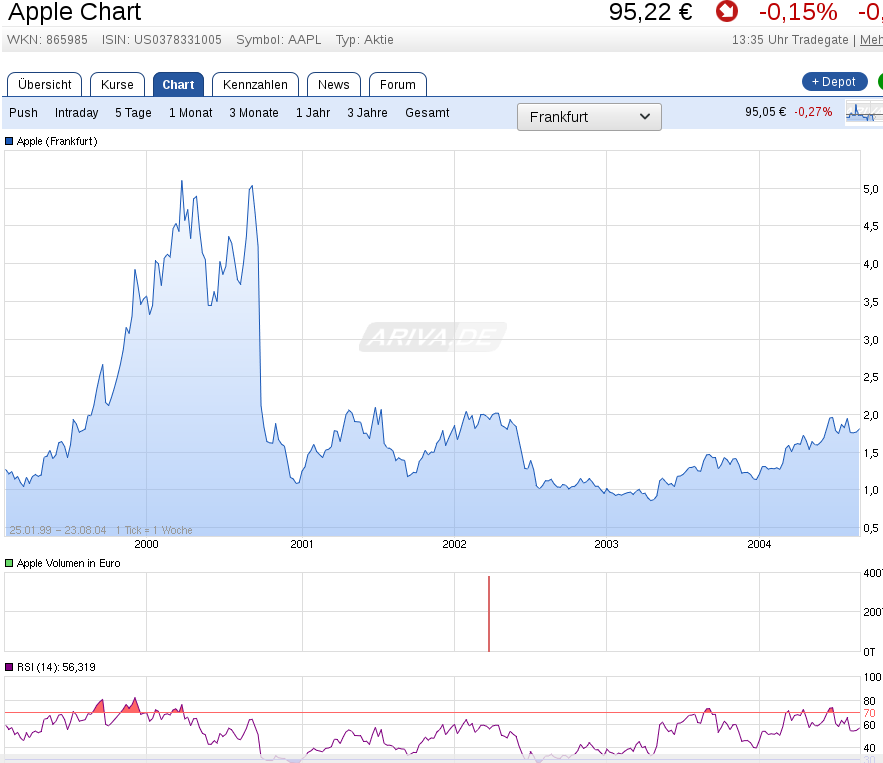This screenshot has height=763, width=883.
Task: Click the purple RSI (14) legend square
Action: coord(10,667)
